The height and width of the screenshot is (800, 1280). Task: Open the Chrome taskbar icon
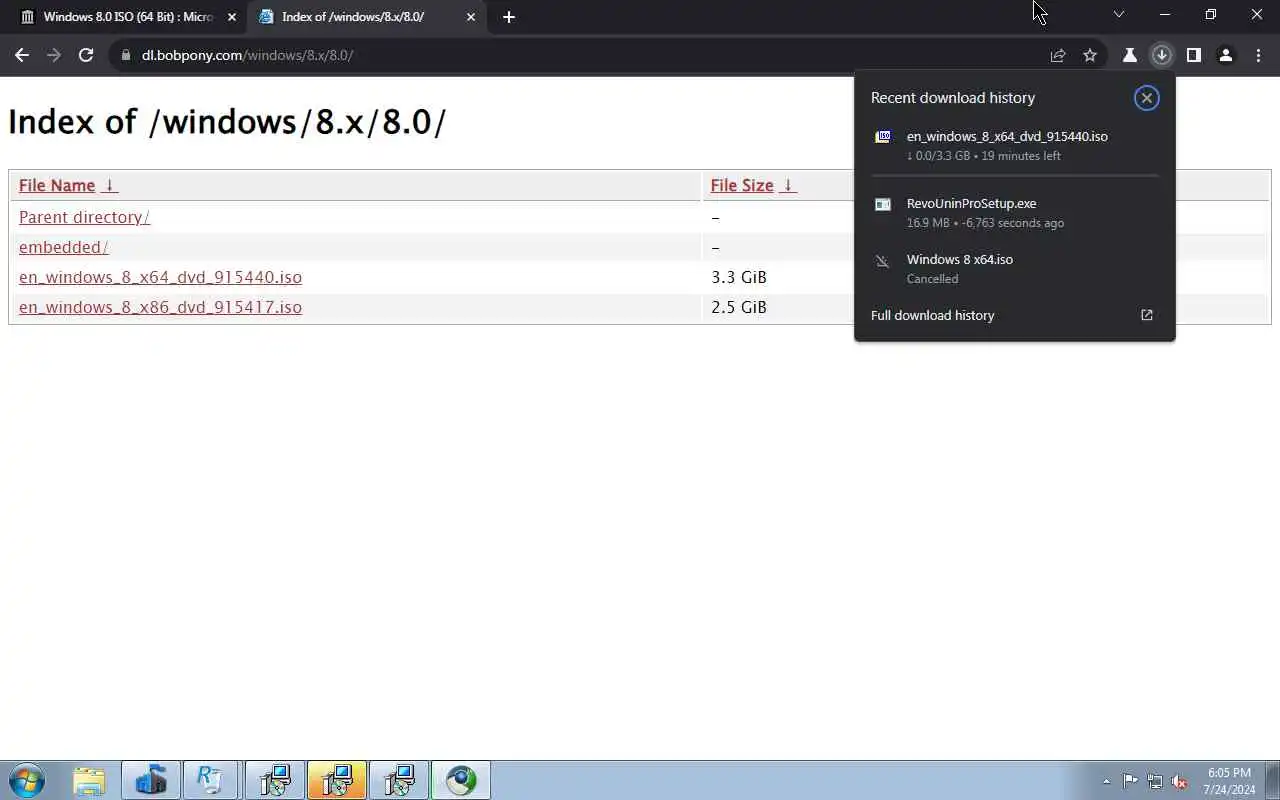[x=461, y=780]
